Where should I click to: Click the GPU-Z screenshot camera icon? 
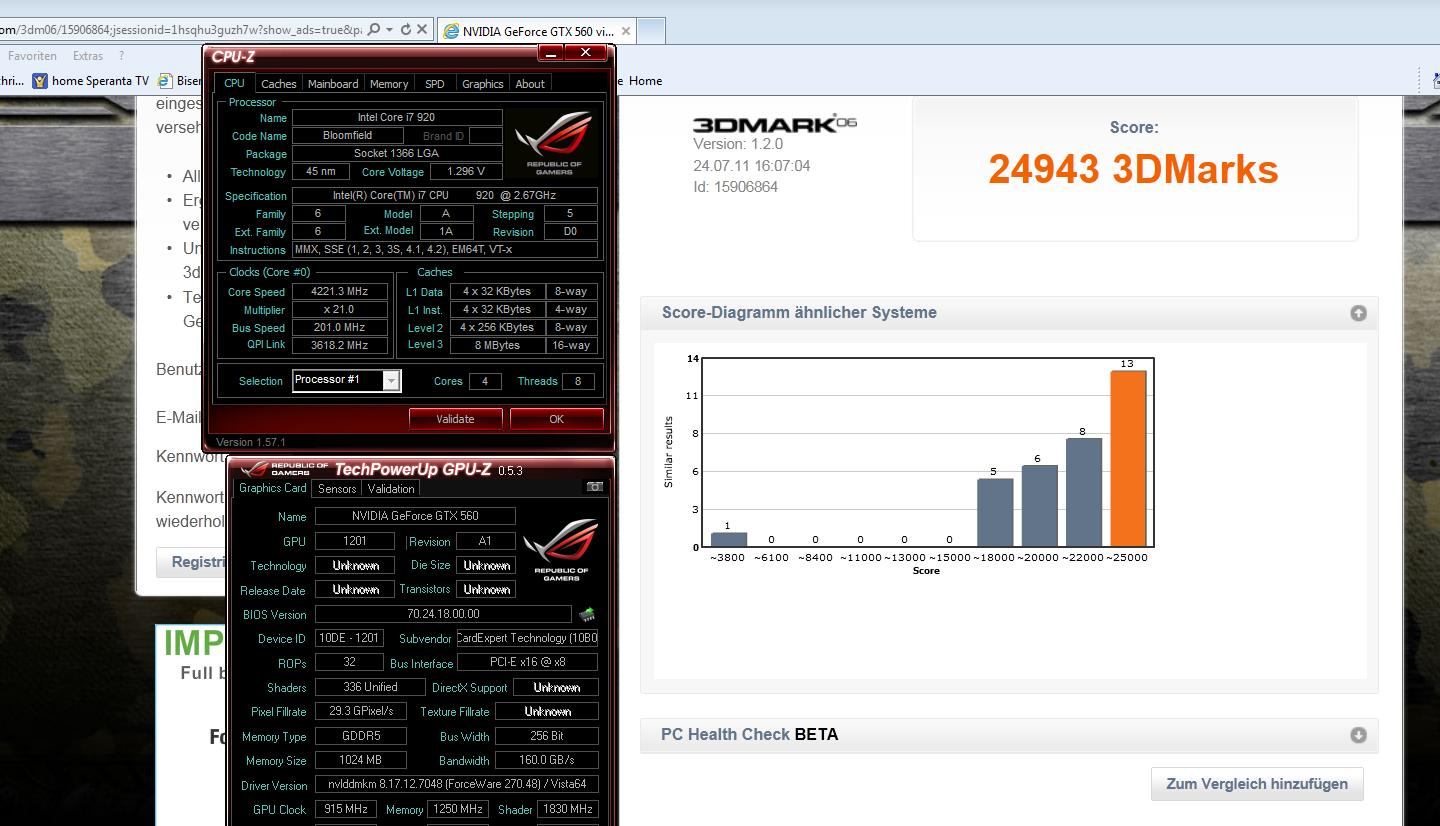click(x=595, y=486)
